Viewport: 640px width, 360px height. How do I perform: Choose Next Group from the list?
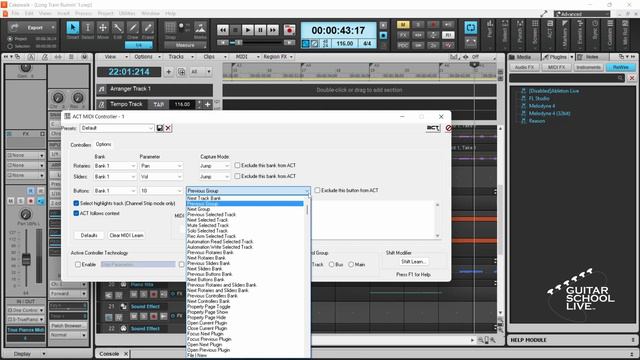[x=198, y=209]
